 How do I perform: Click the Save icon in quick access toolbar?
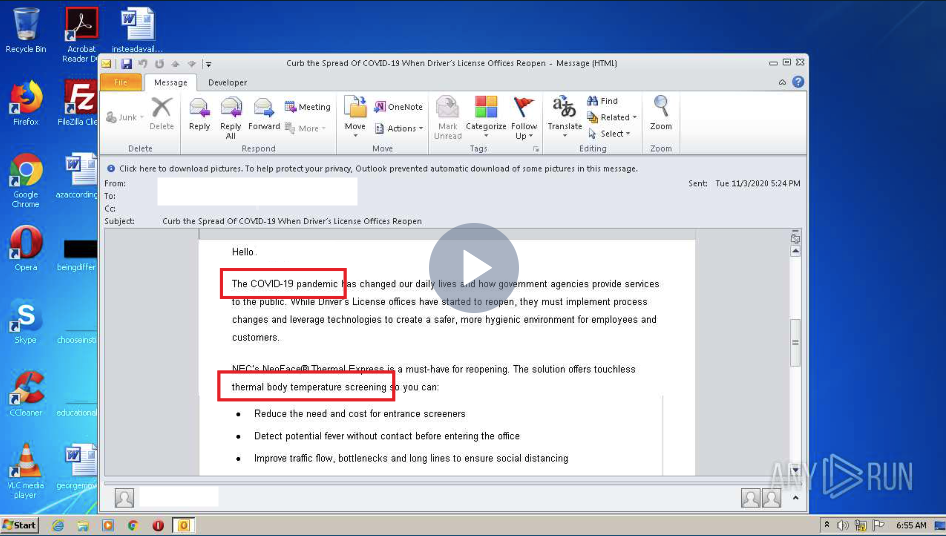click(x=126, y=63)
